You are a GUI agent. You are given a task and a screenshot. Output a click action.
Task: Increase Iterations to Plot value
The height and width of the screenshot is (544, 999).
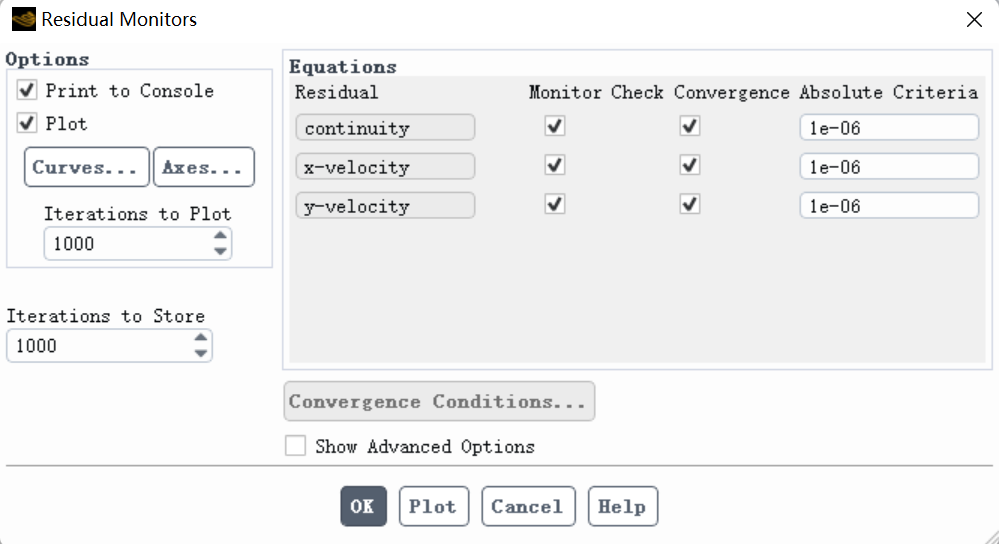(x=221, y=237)
